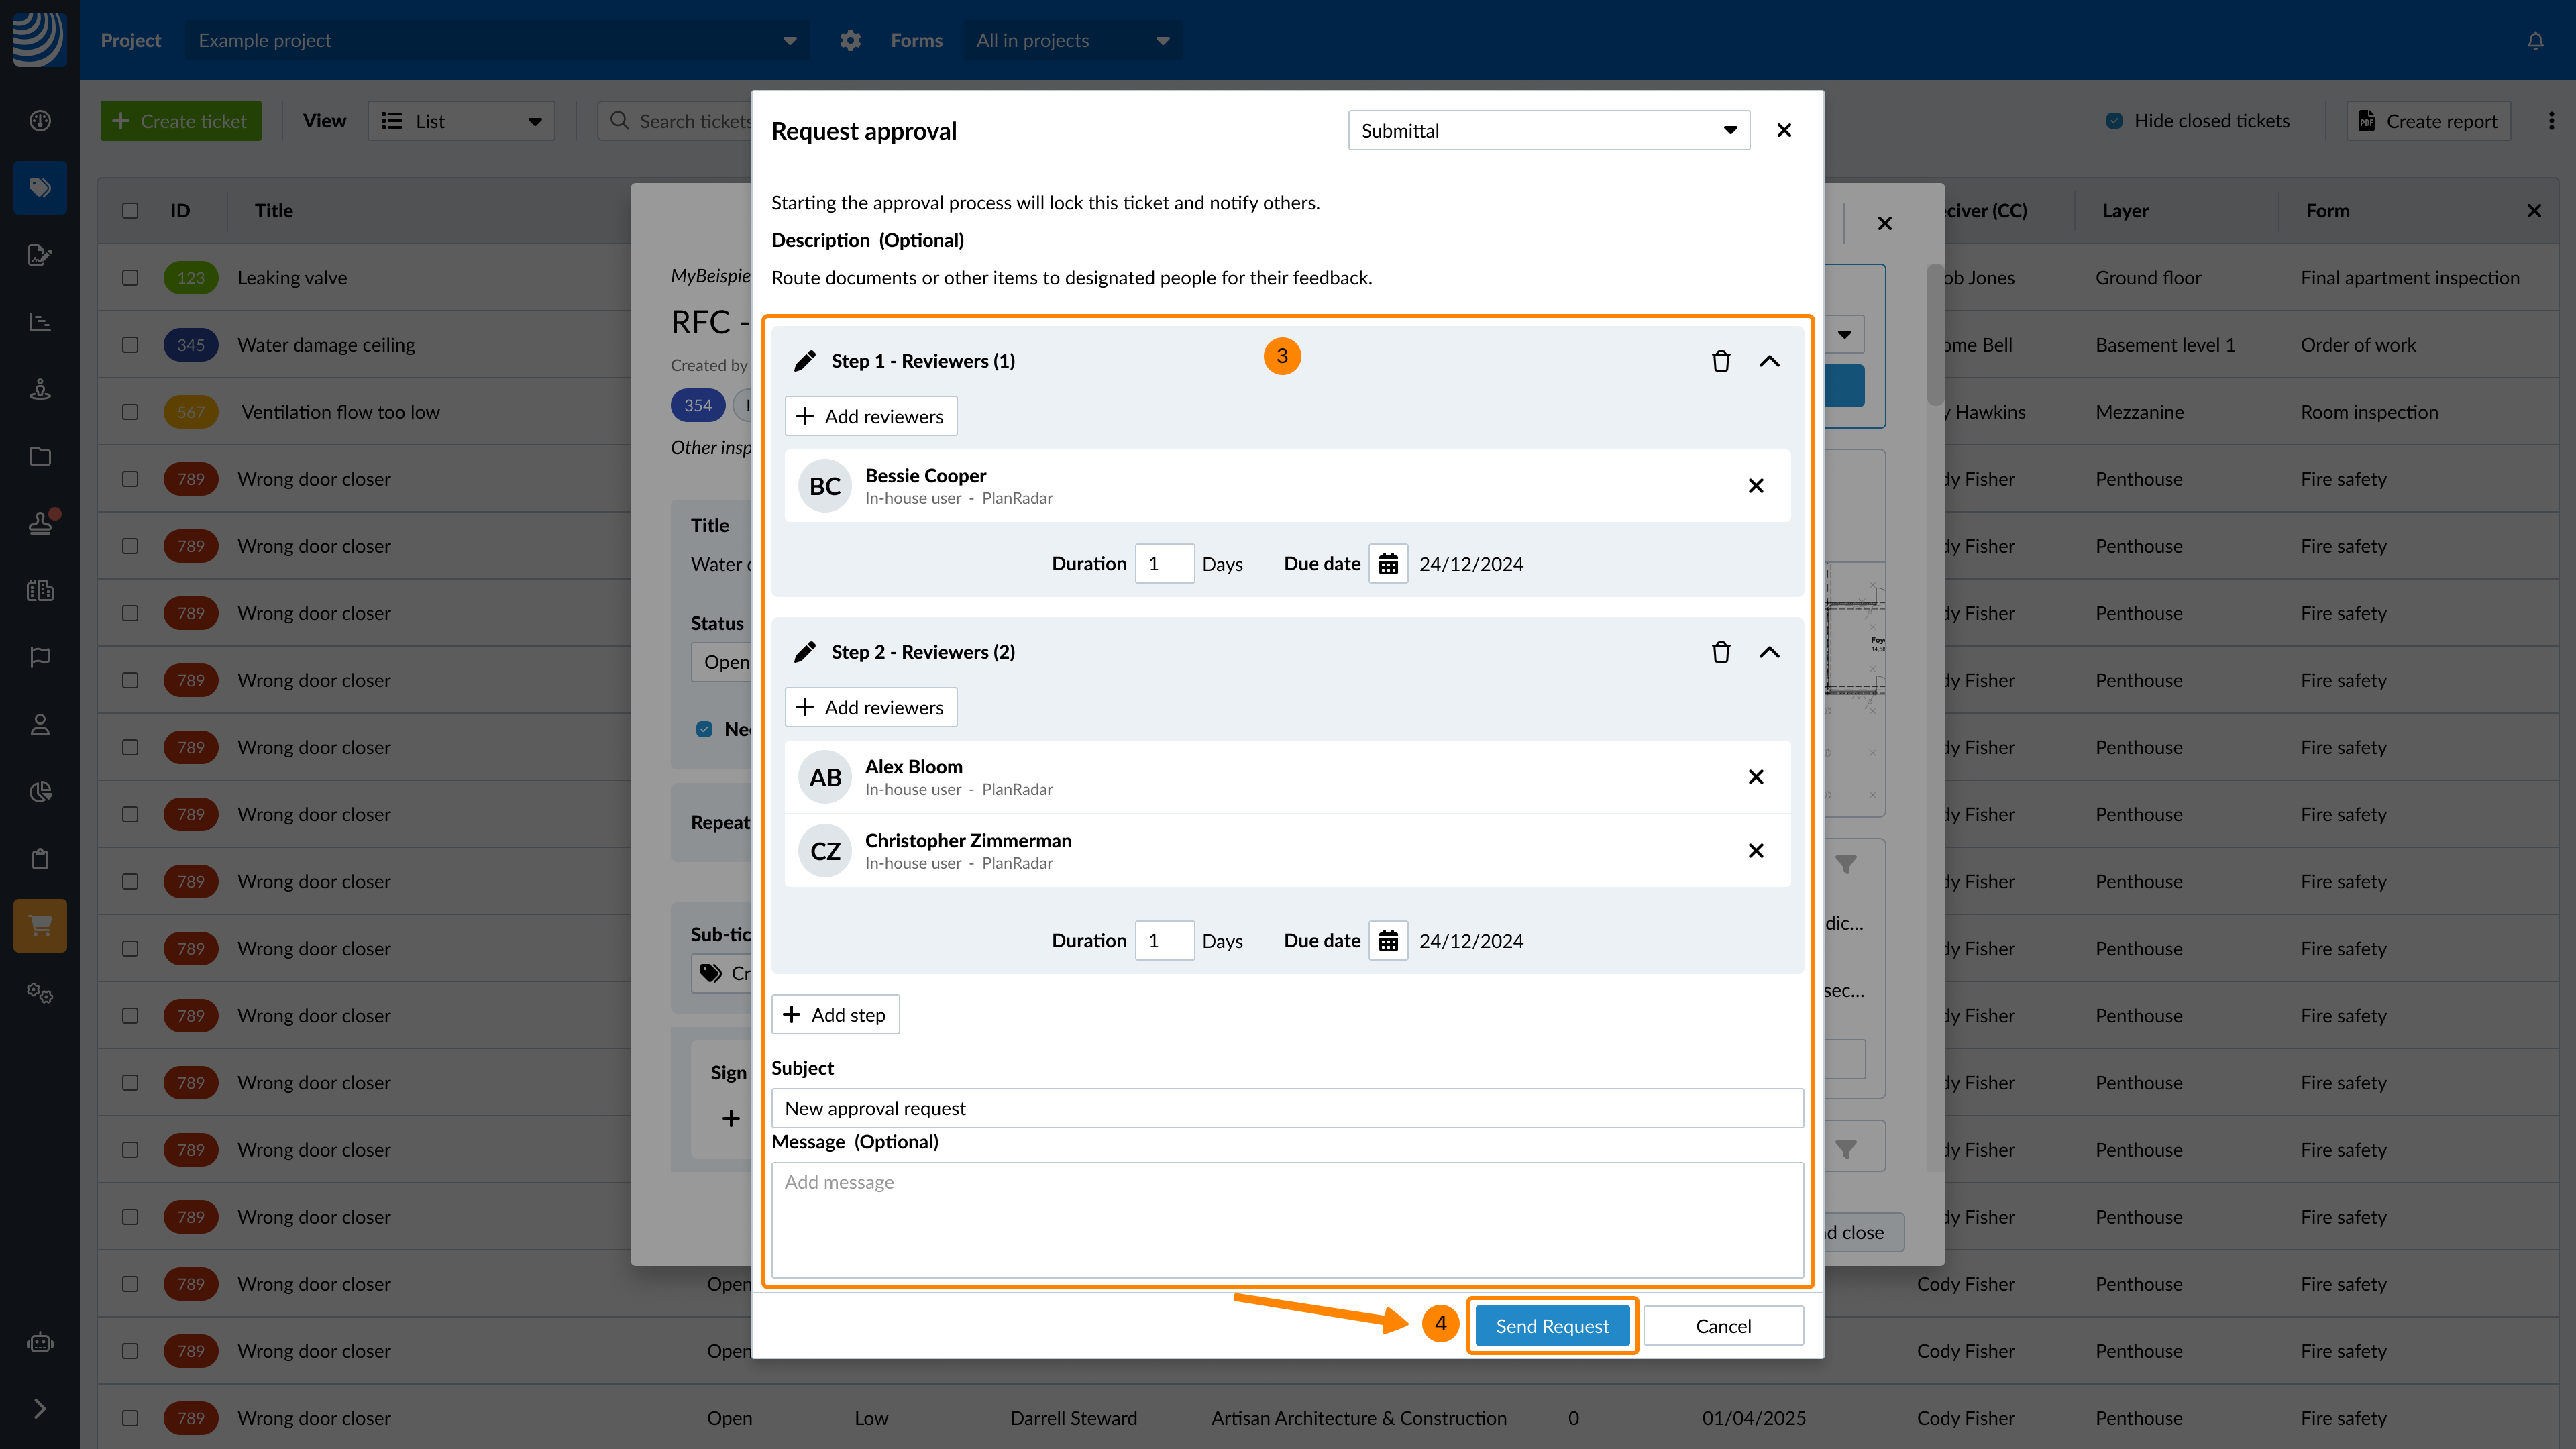The height and width of the screenshot is (1449, 2576).
Task: Collapse Step 2 reviewers section
Action: 1769,652
